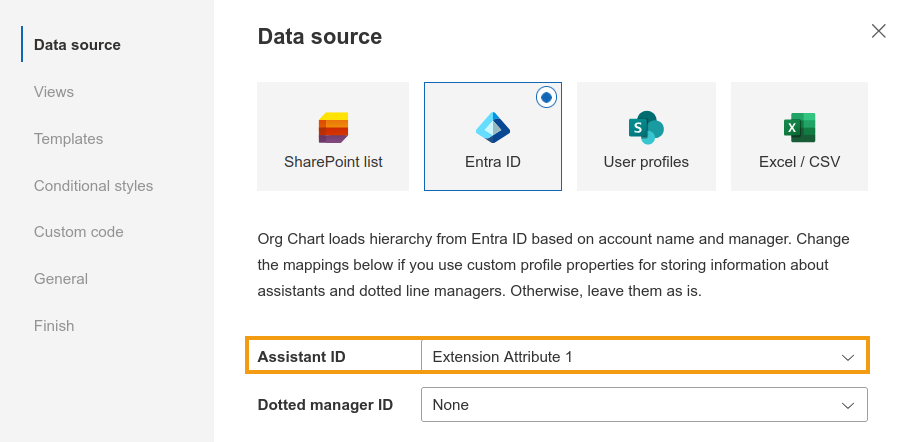Screen dimensions: 906x442
Task: Close the Data source dialog
Action: (x=878, y=31)
